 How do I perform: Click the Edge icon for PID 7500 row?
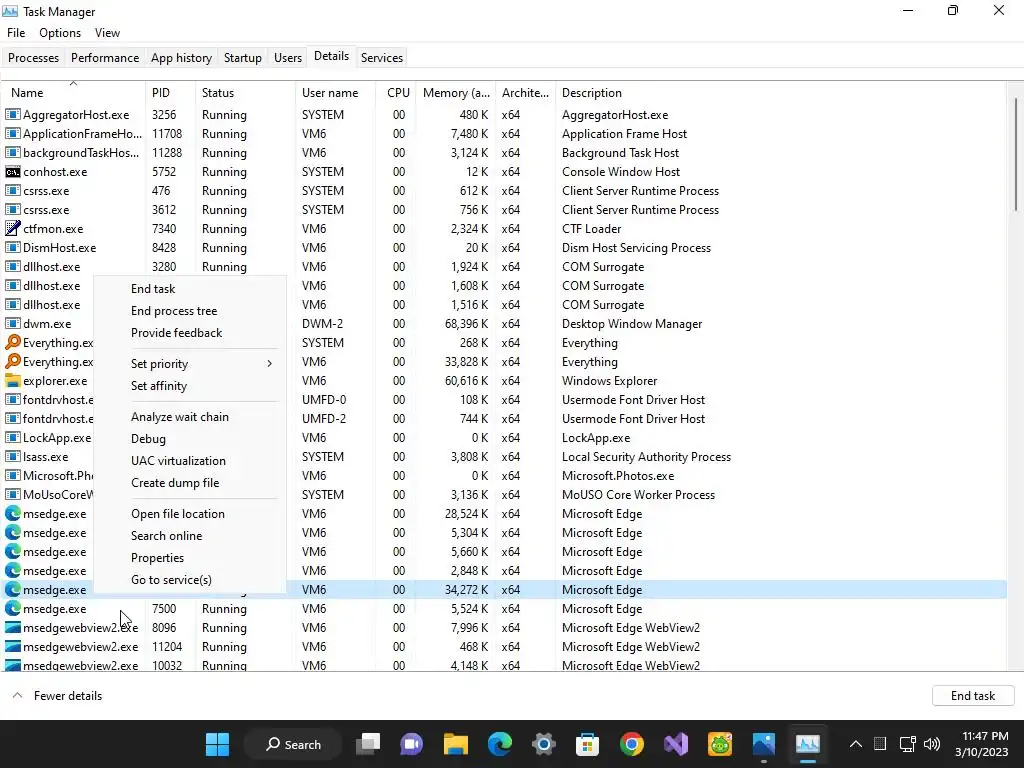(x=12, y=609)
